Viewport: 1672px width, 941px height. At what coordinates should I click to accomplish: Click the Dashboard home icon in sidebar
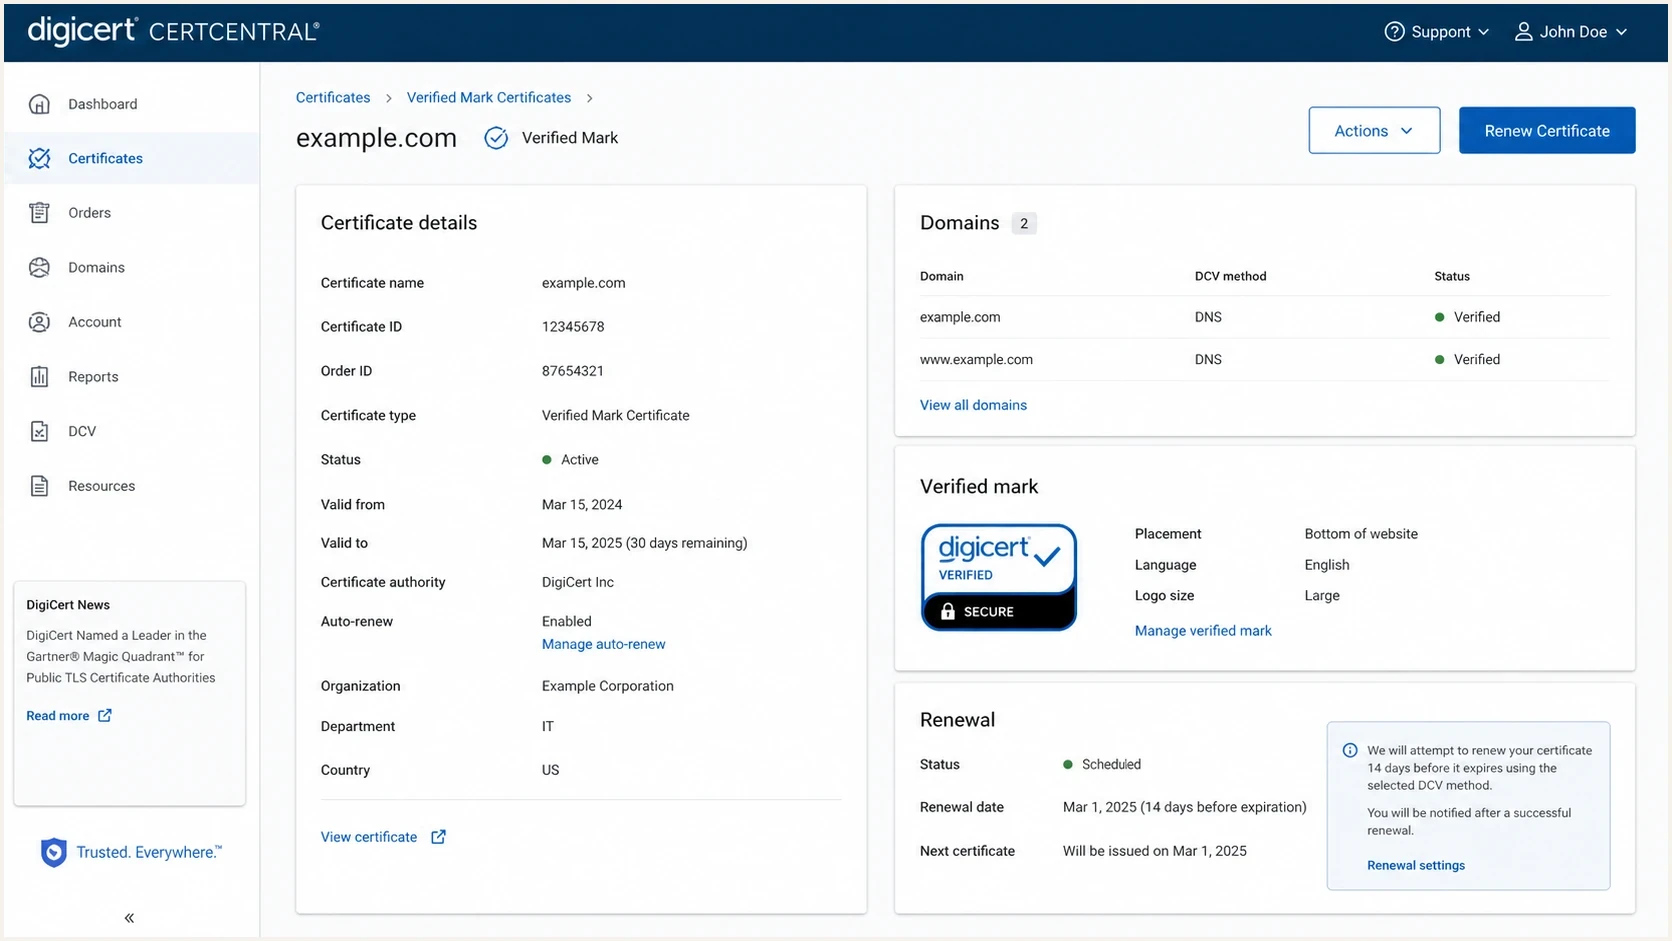39,104
